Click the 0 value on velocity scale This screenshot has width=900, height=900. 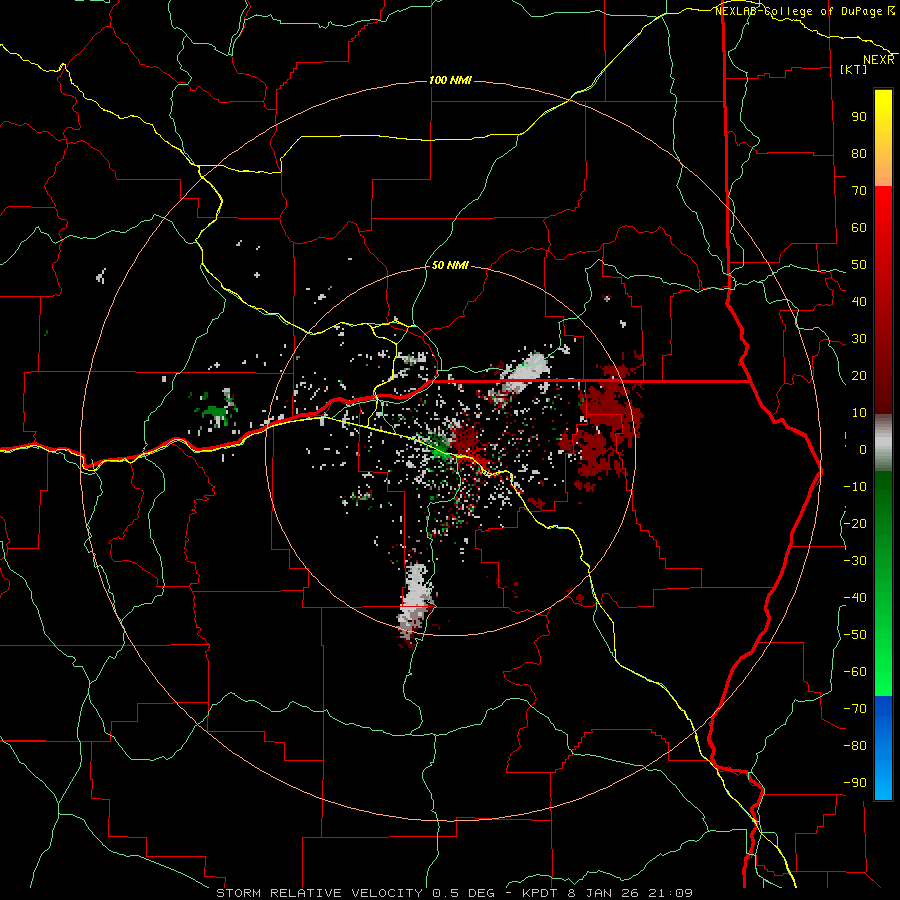[x=863, y=450]
